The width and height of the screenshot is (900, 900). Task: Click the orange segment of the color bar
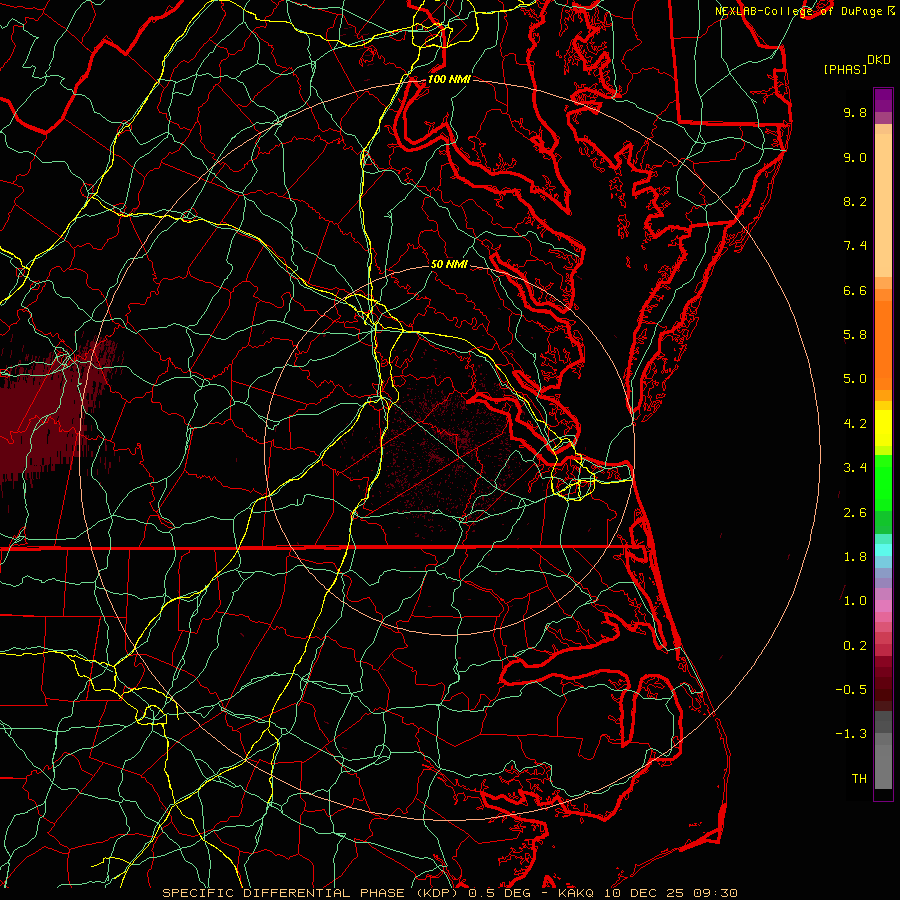click(x=883, y=345)
